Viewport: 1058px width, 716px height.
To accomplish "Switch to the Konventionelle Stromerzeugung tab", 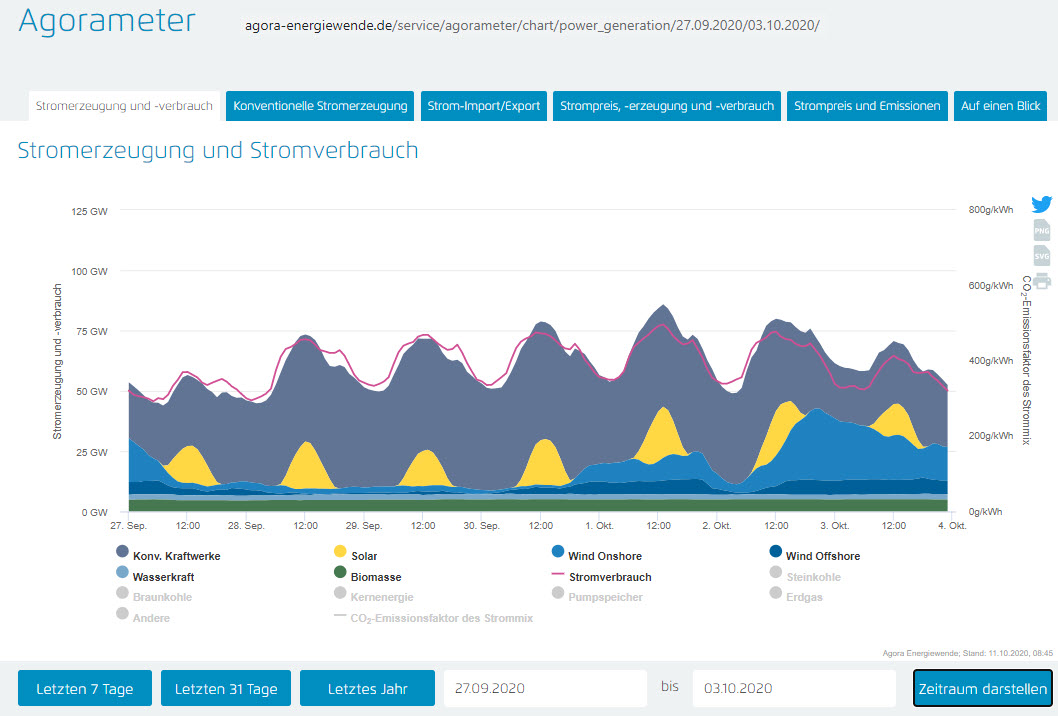I will pyautogui.click(x=320, y=106).
